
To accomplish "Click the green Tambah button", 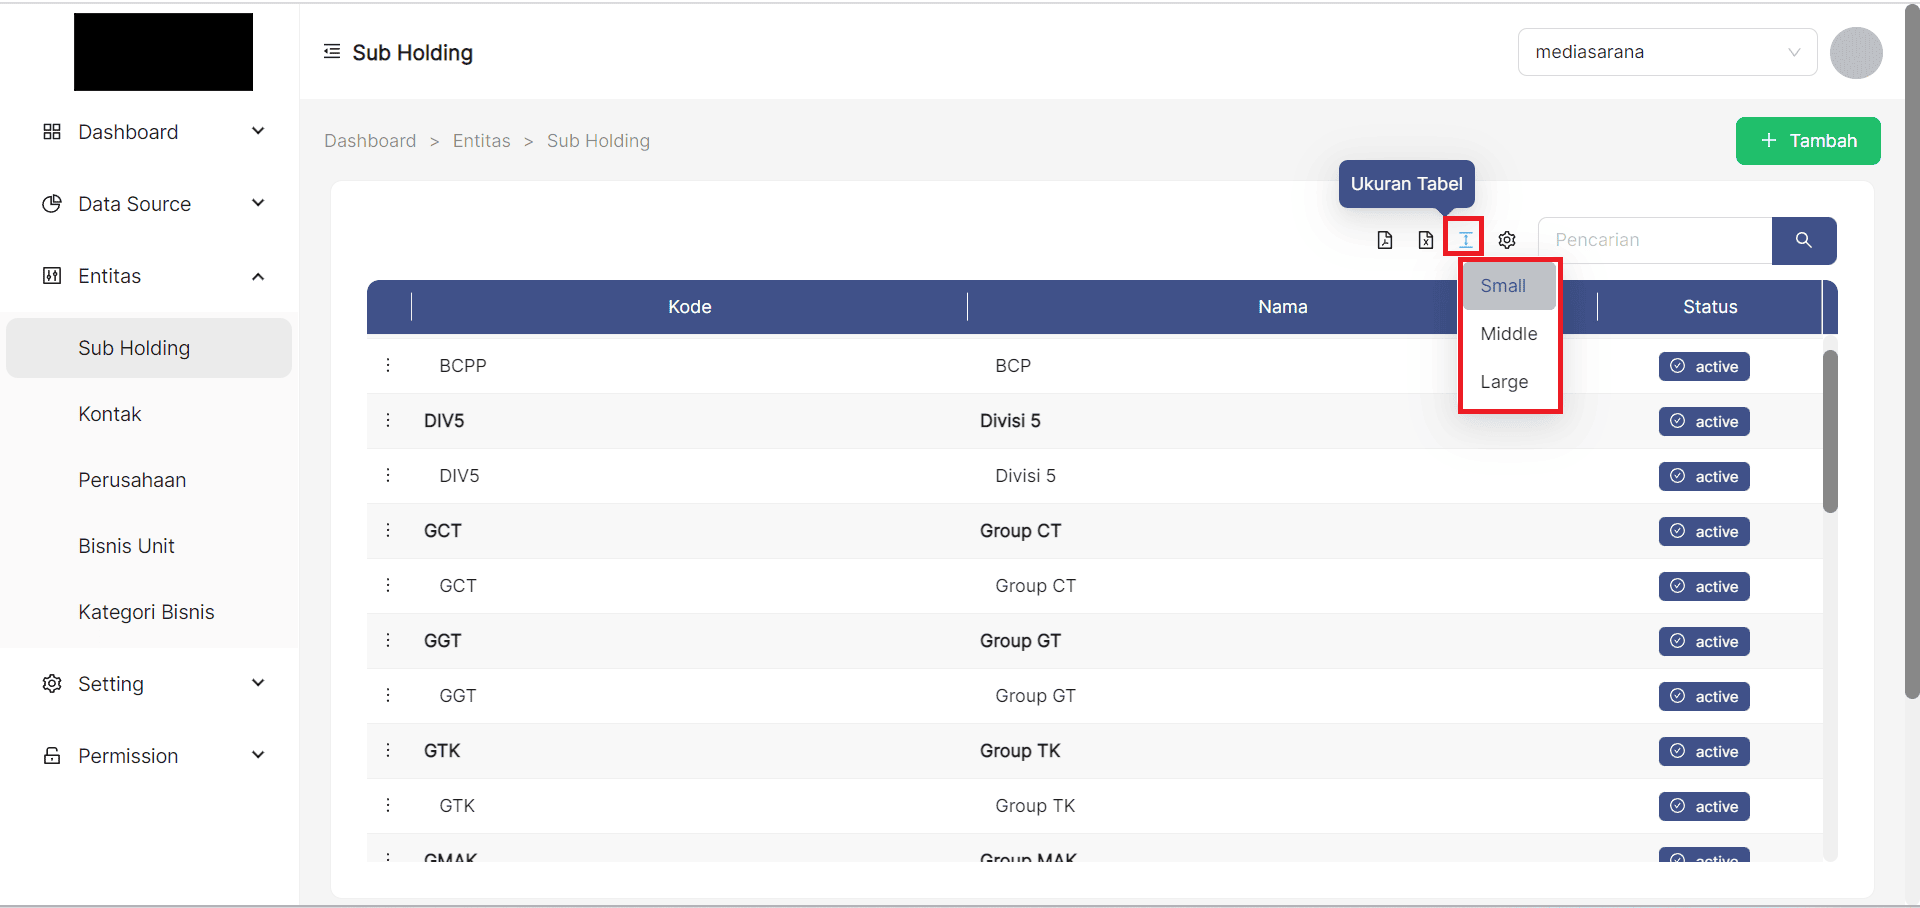I will click(x=1807, y=141).
